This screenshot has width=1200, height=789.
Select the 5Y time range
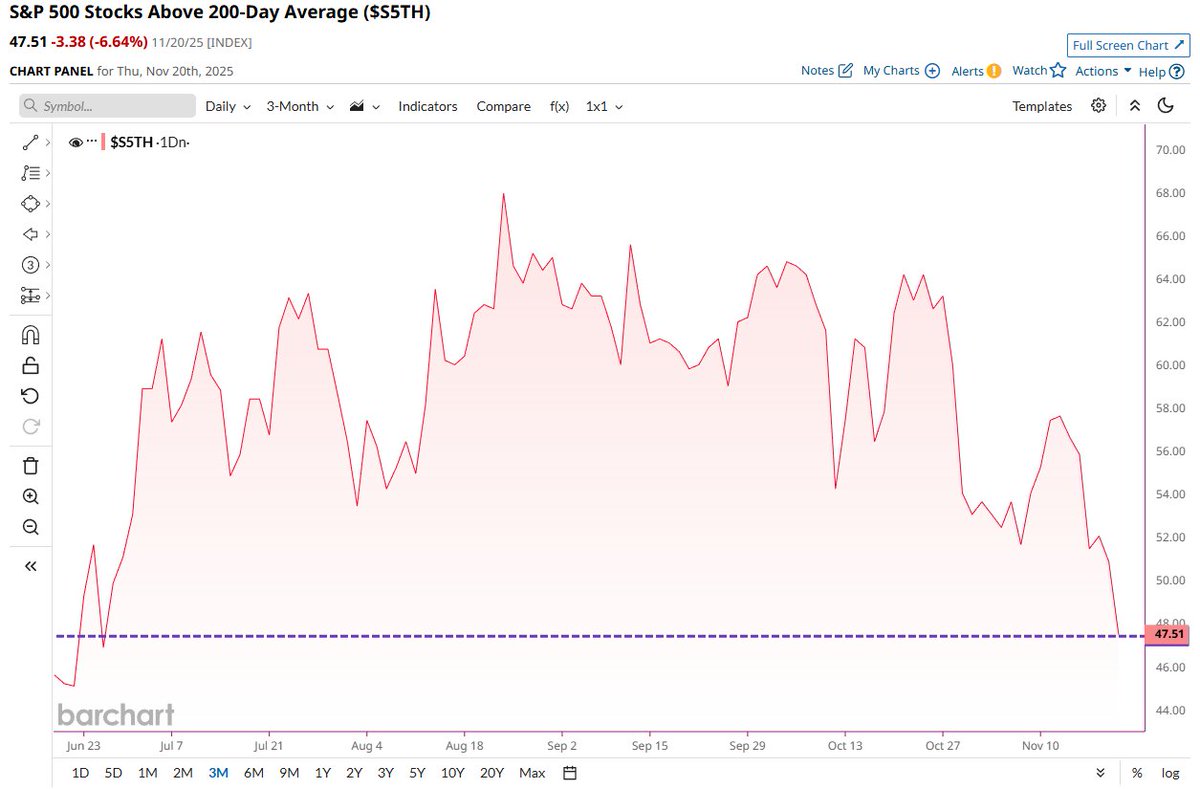(418, 772)
